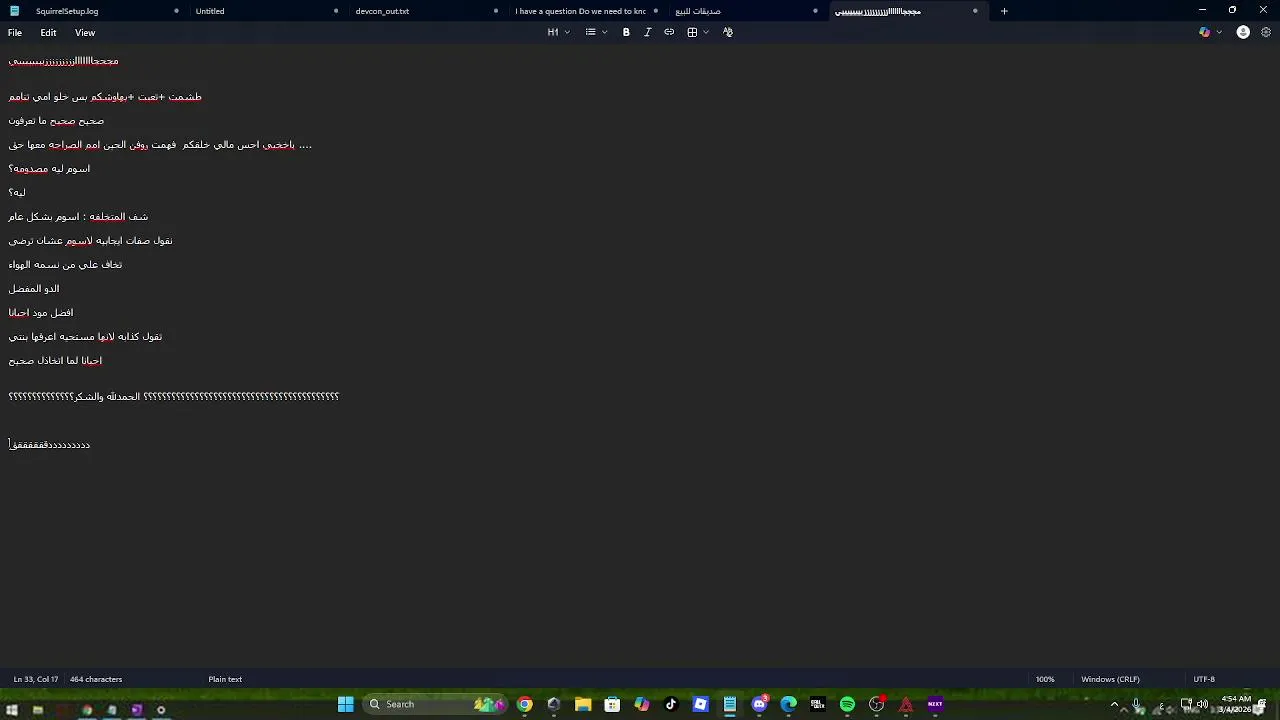Viewport: 1280px width, 720px height.
Task: Expand the list style dropdown arrow
Action: coord(604,32)
